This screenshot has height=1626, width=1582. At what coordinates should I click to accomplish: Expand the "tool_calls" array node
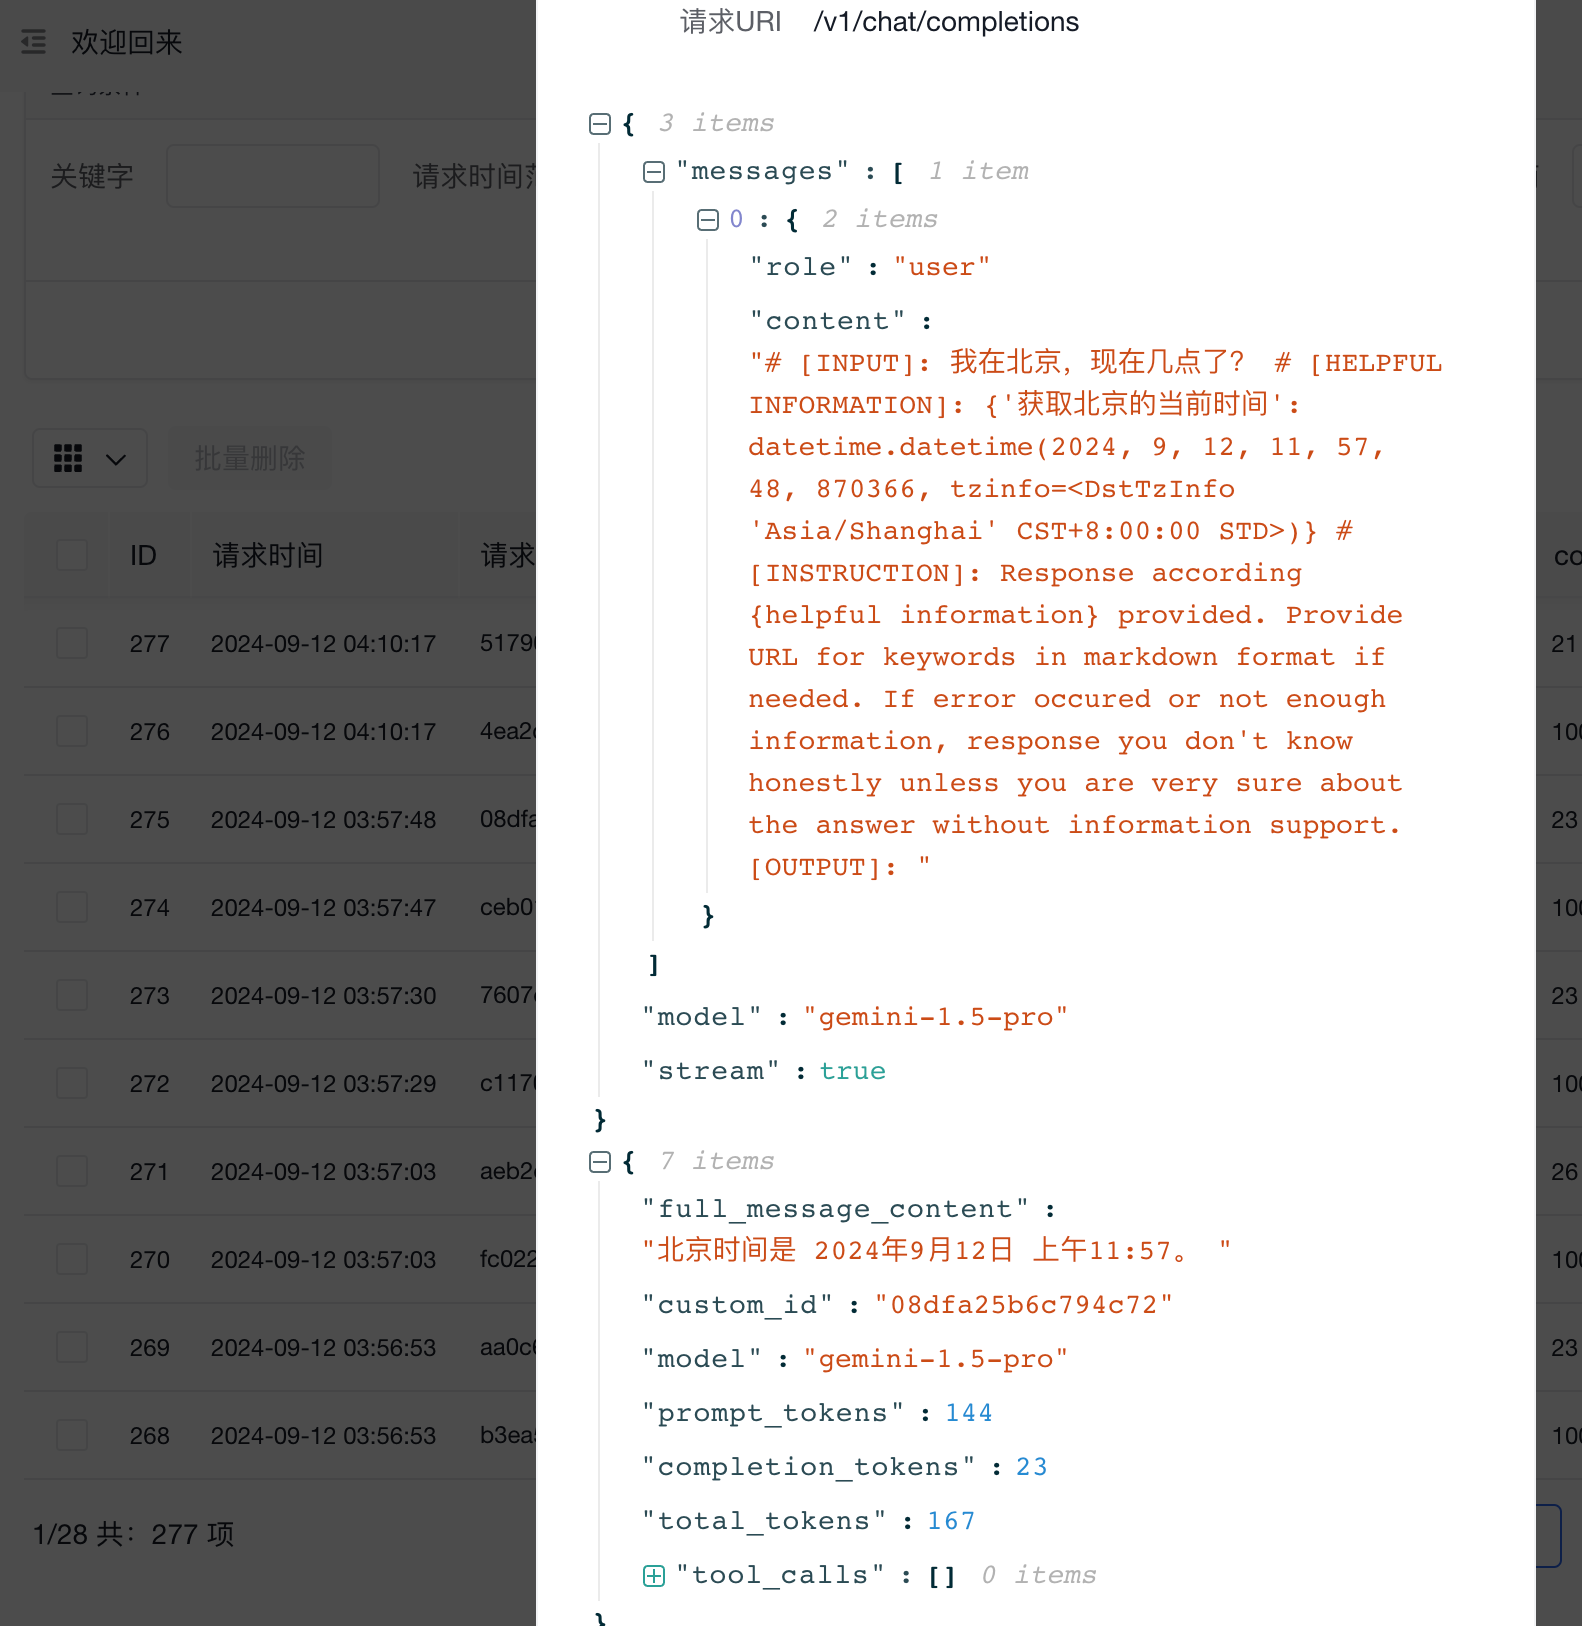tap(654, 1576)
